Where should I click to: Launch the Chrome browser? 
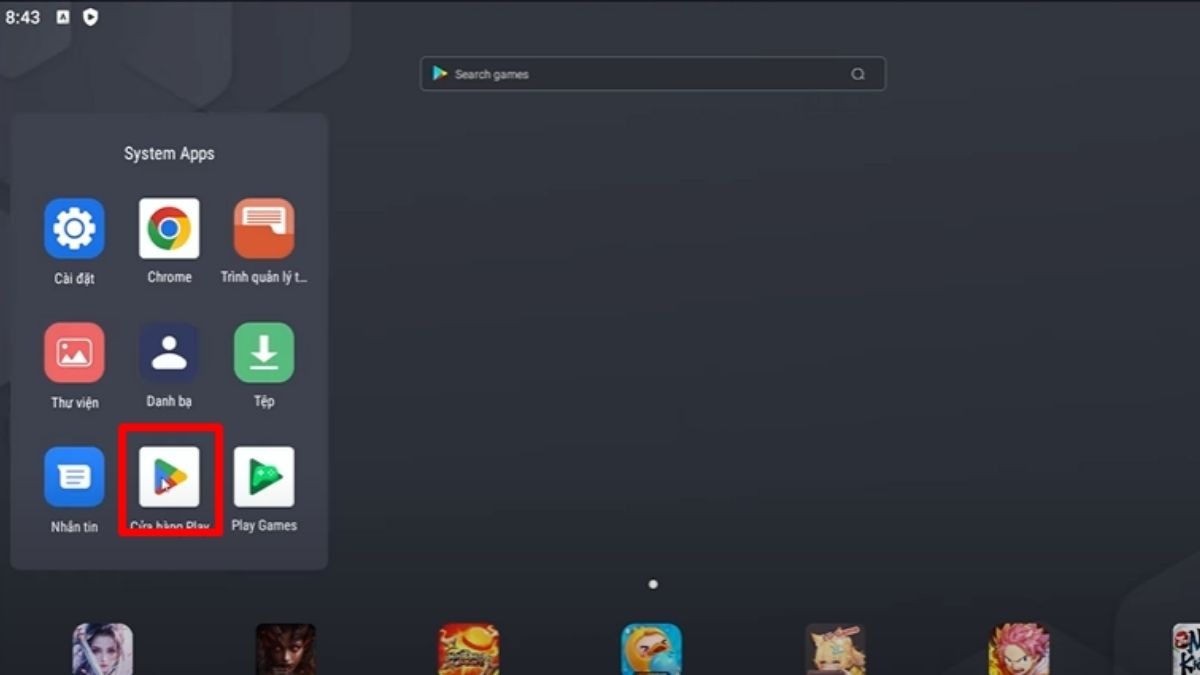(169, 229)
